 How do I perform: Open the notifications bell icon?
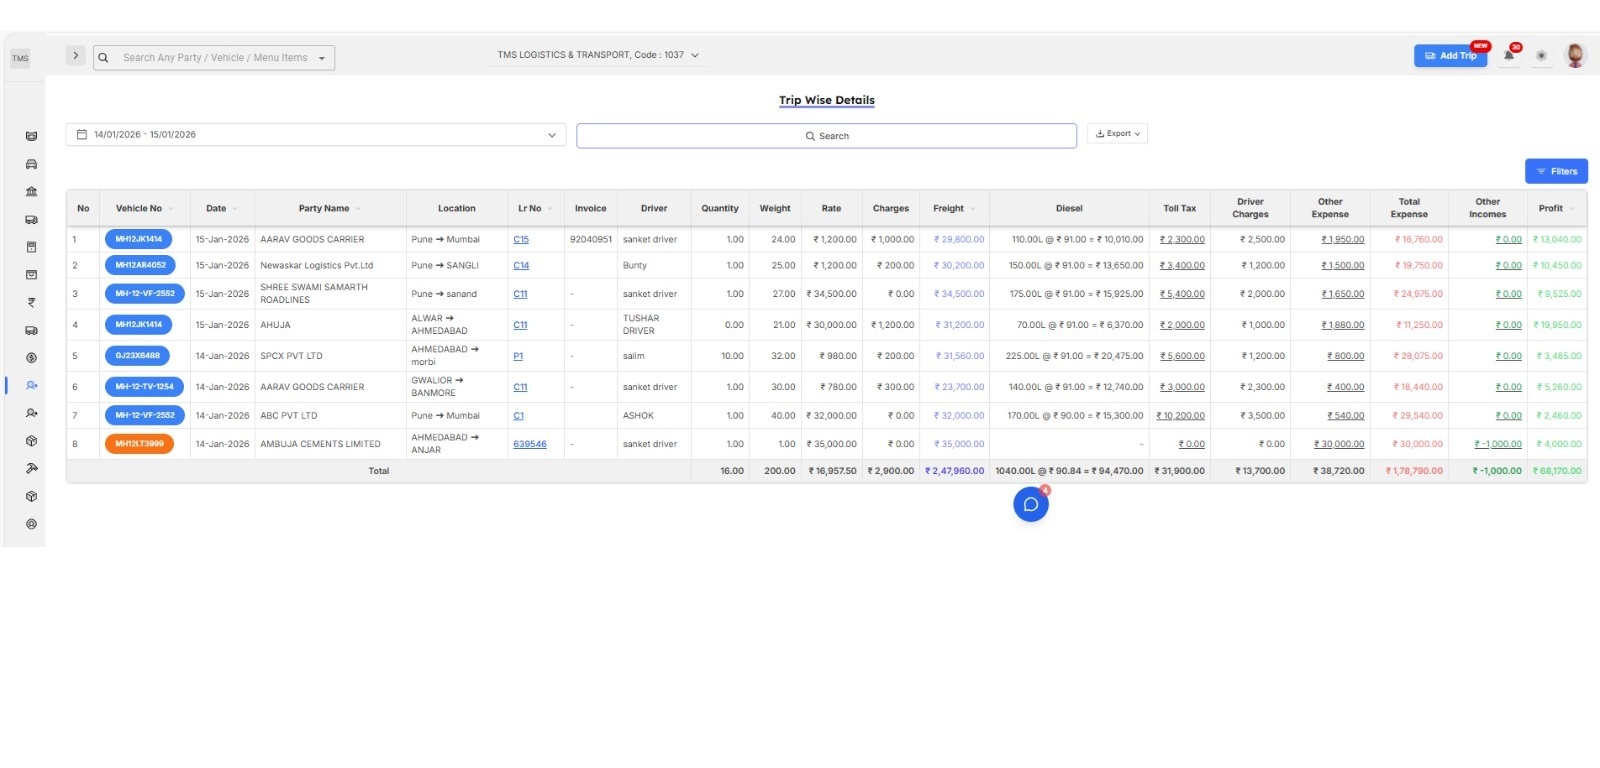click(x=1509, y=56)
